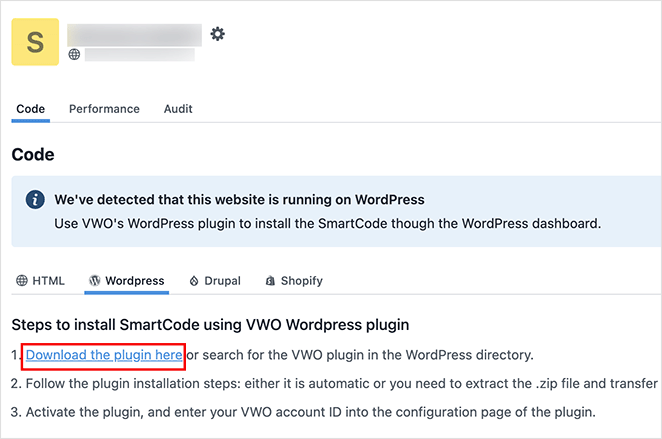Switch to HTML install instructions
662x439 pixels.
48,281
